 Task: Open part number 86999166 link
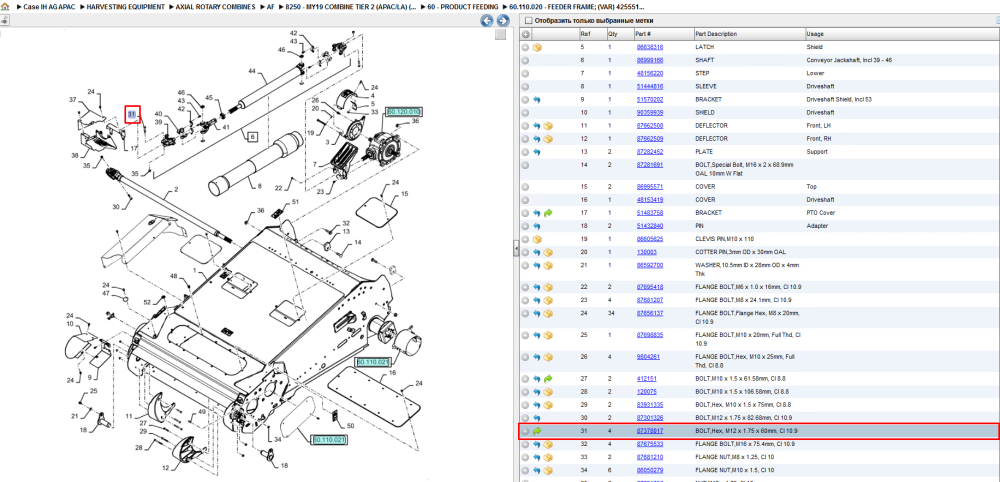[650, 61]
